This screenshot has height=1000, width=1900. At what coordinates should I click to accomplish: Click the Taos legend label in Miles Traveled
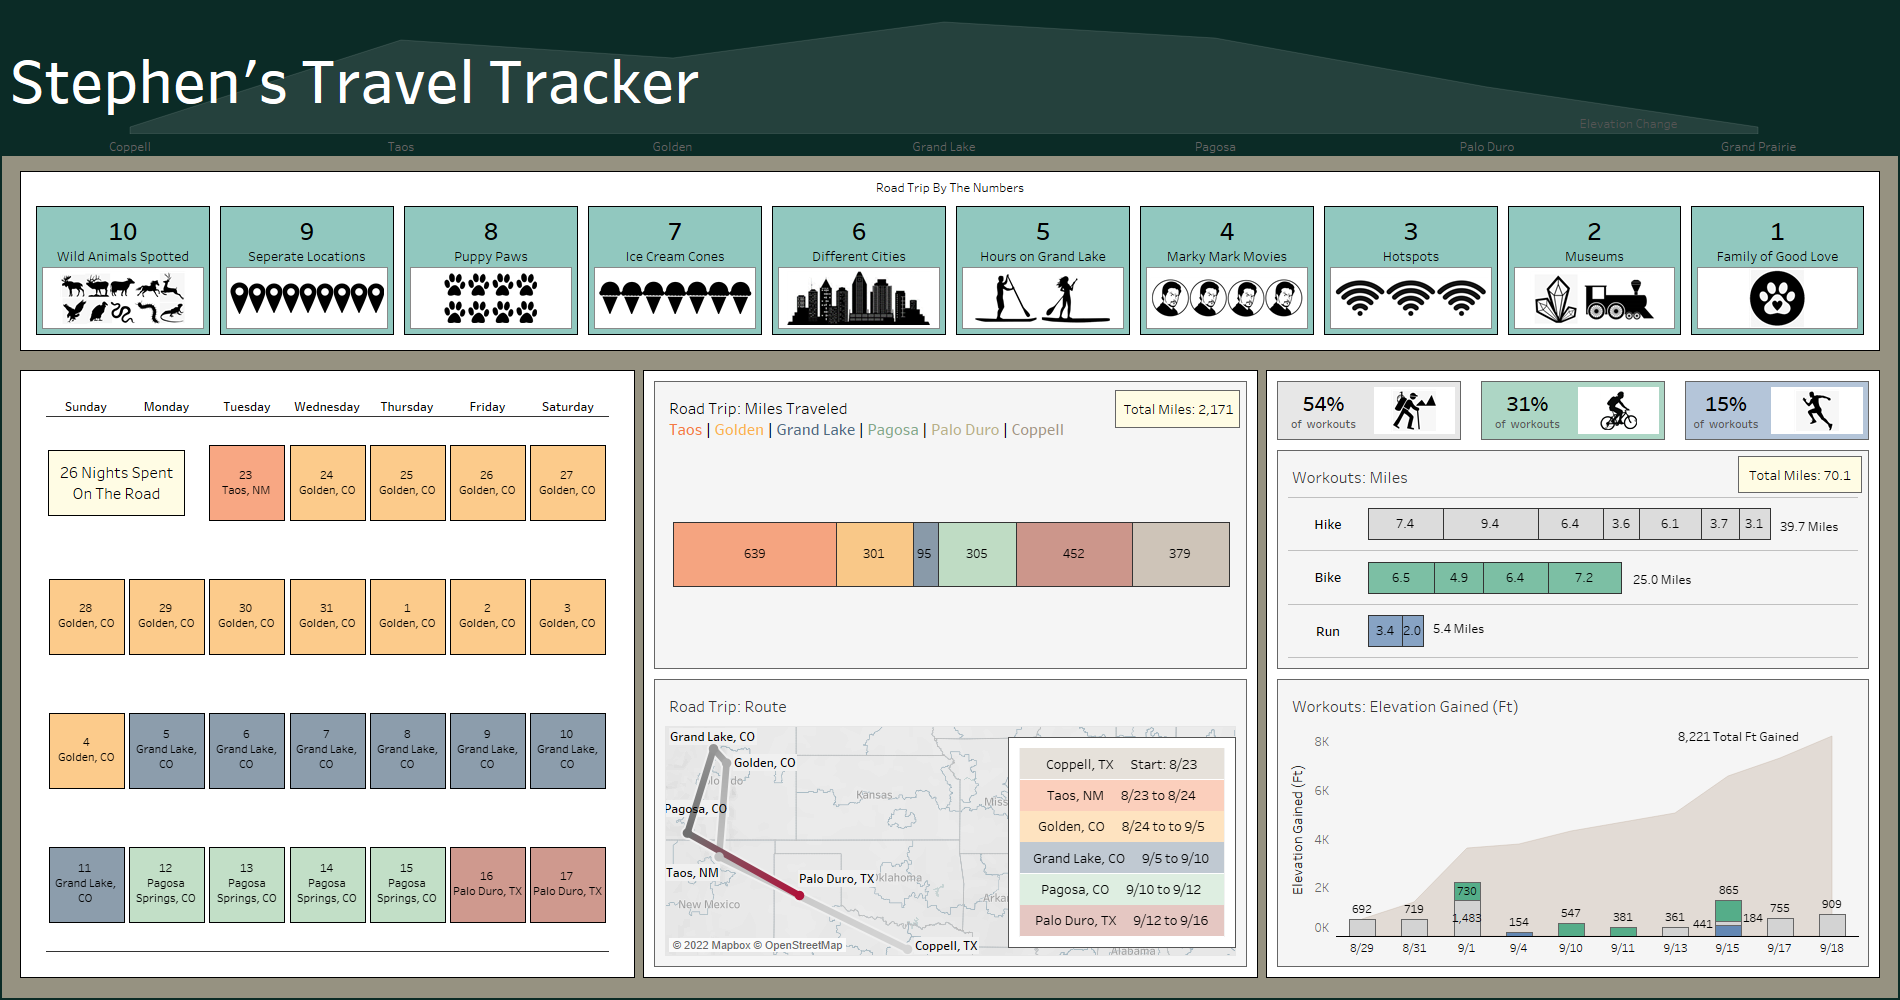pyautogui.click(x=685, y=430)
